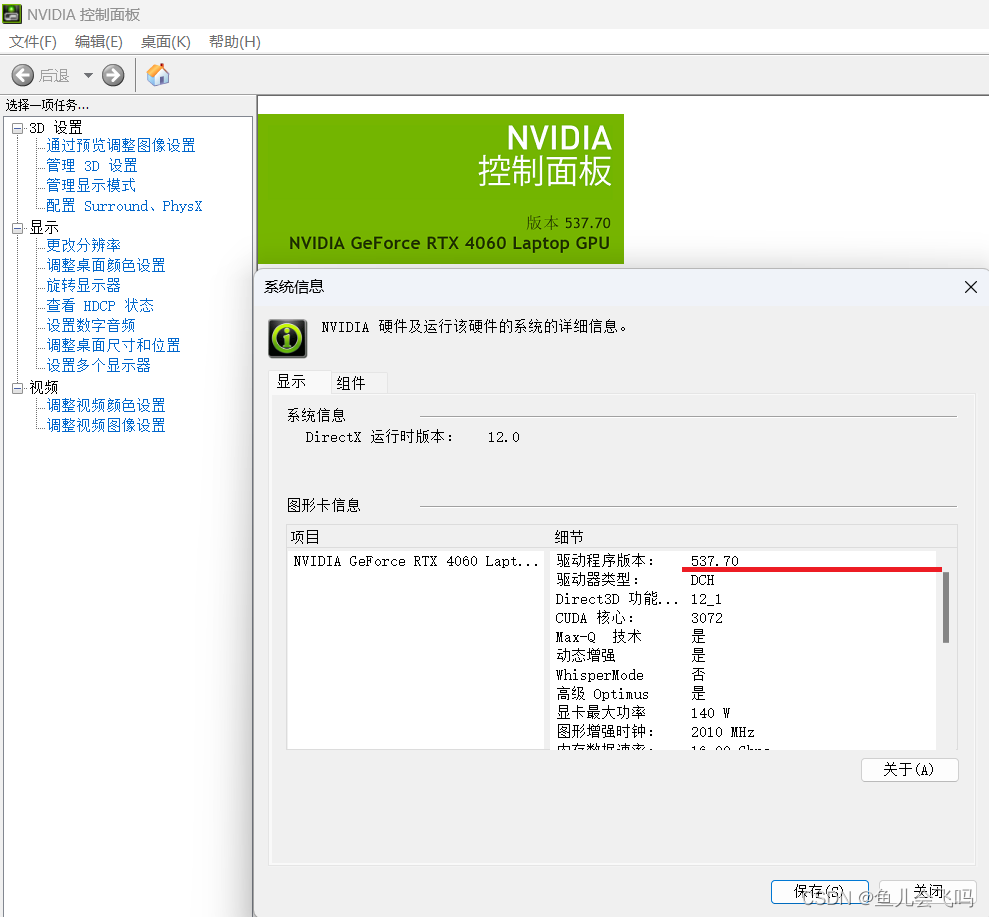Click DirectX 运行时版本 12.0 text
989x917 pixels.
[413, 437]
